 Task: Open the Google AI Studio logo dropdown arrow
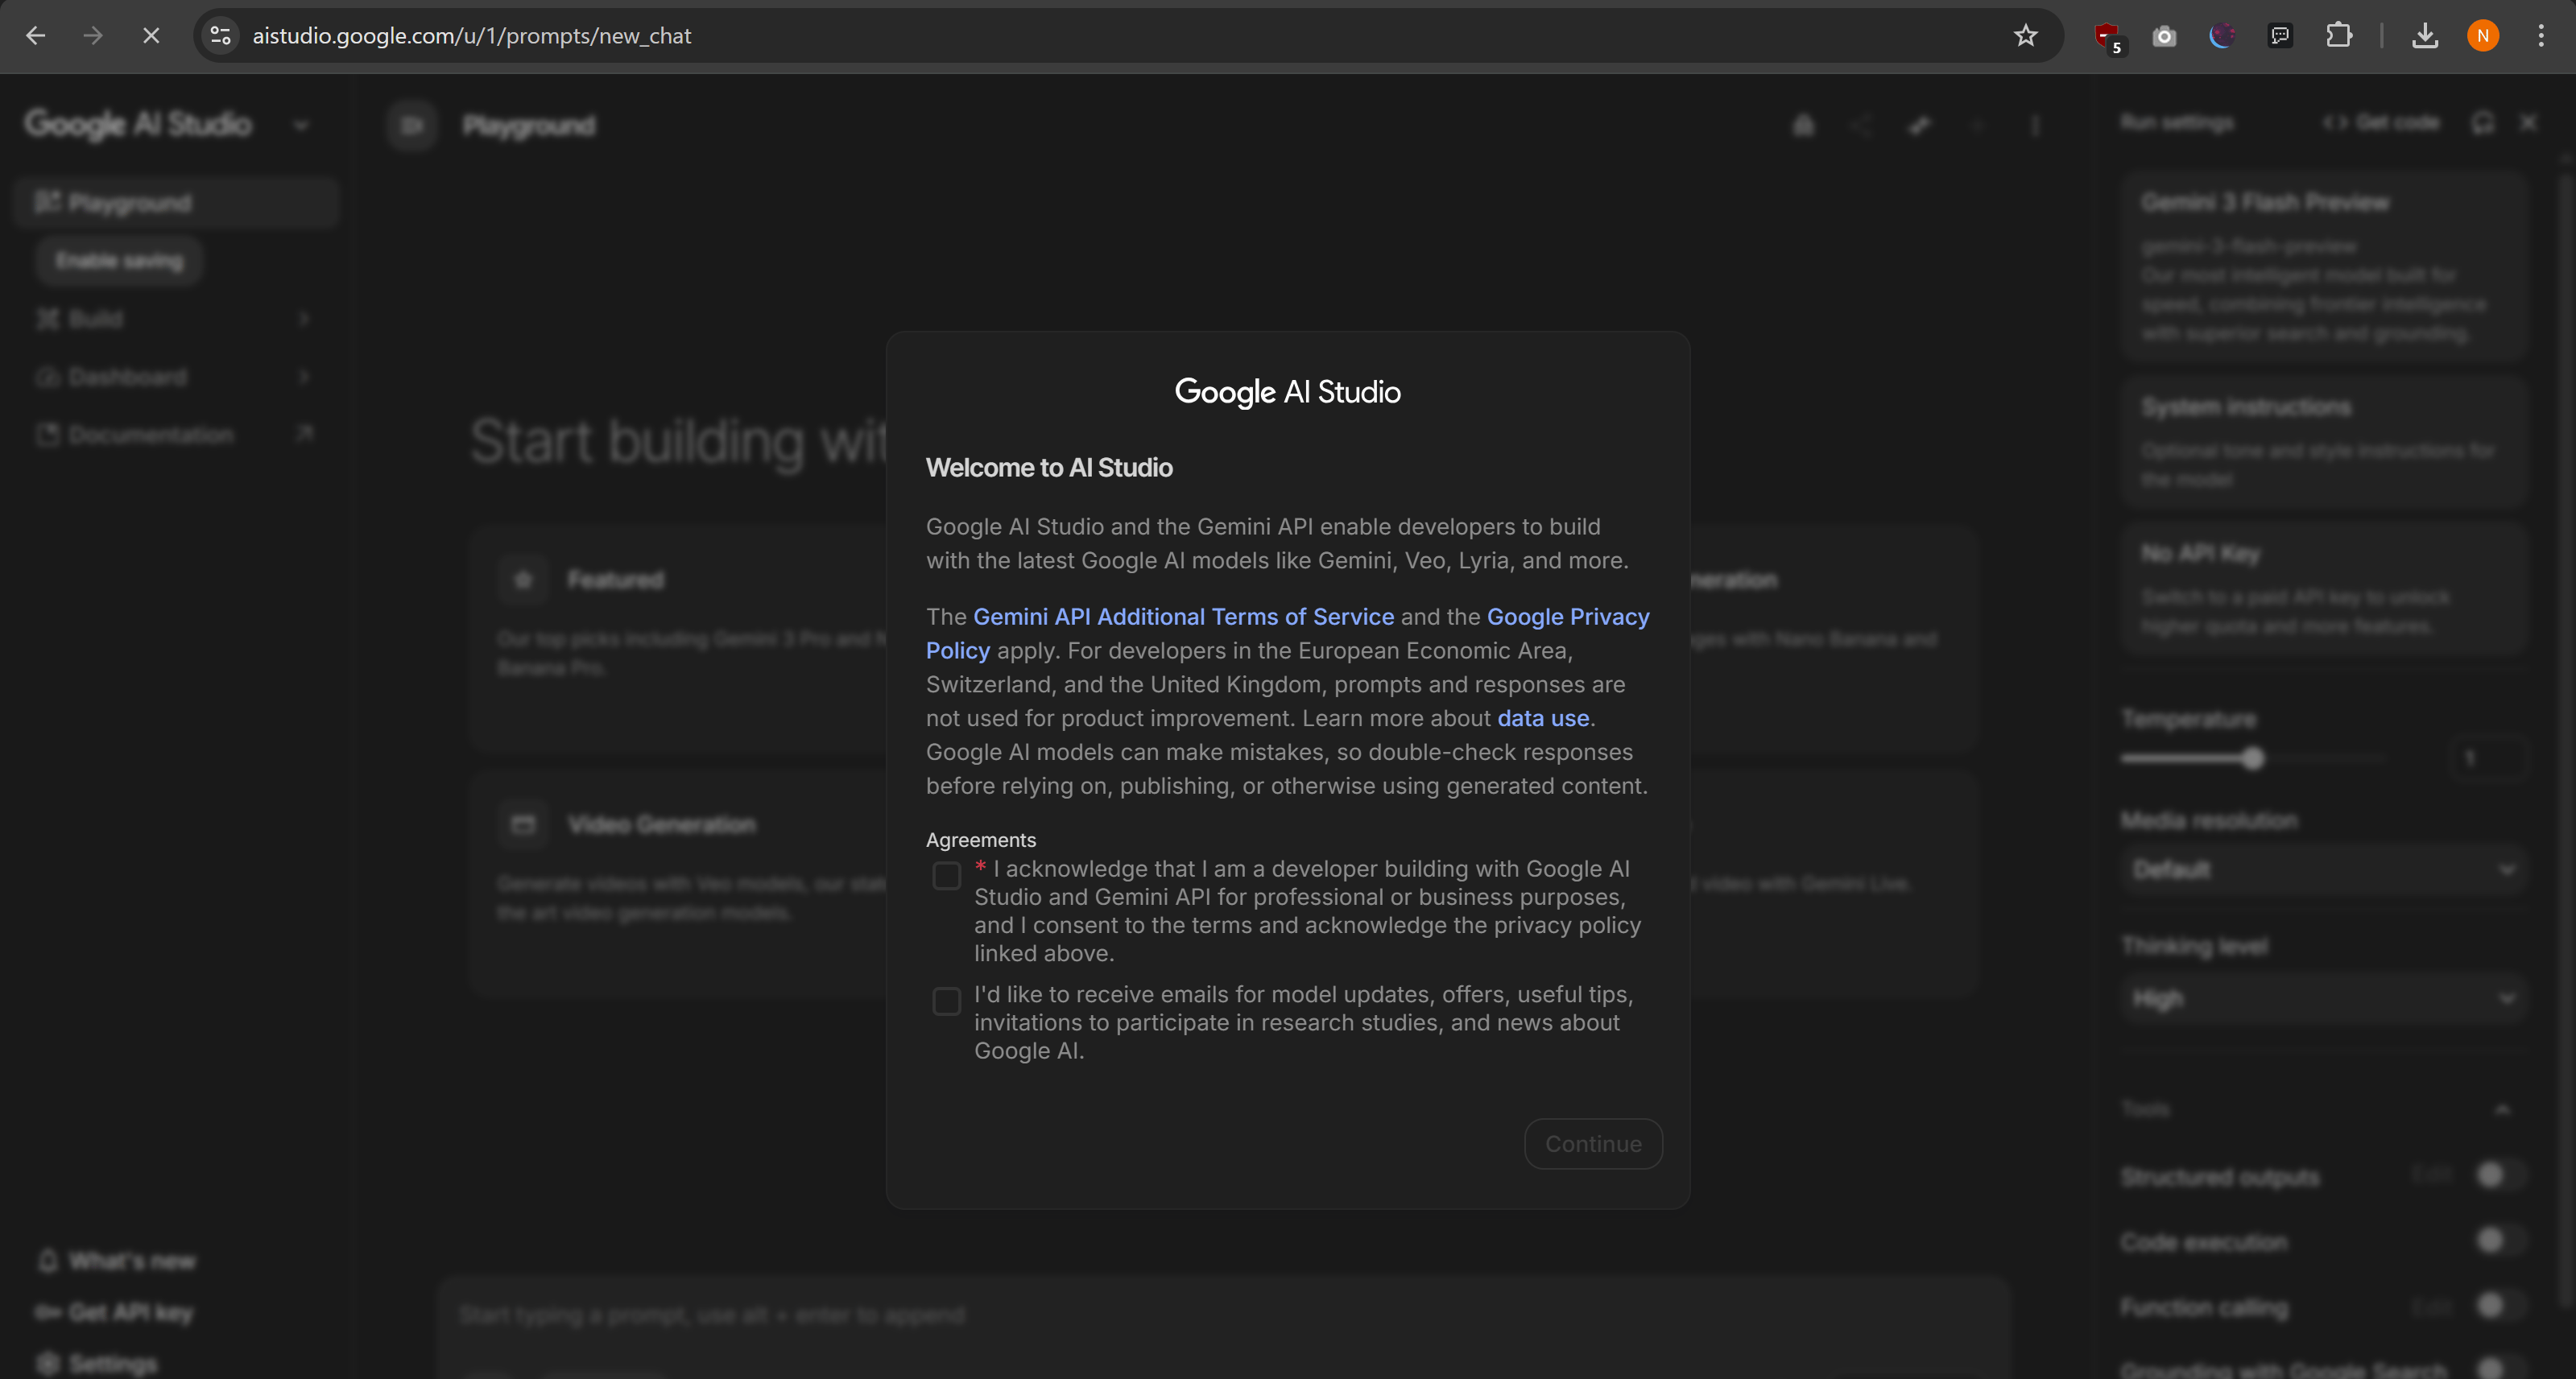(301, 125)
